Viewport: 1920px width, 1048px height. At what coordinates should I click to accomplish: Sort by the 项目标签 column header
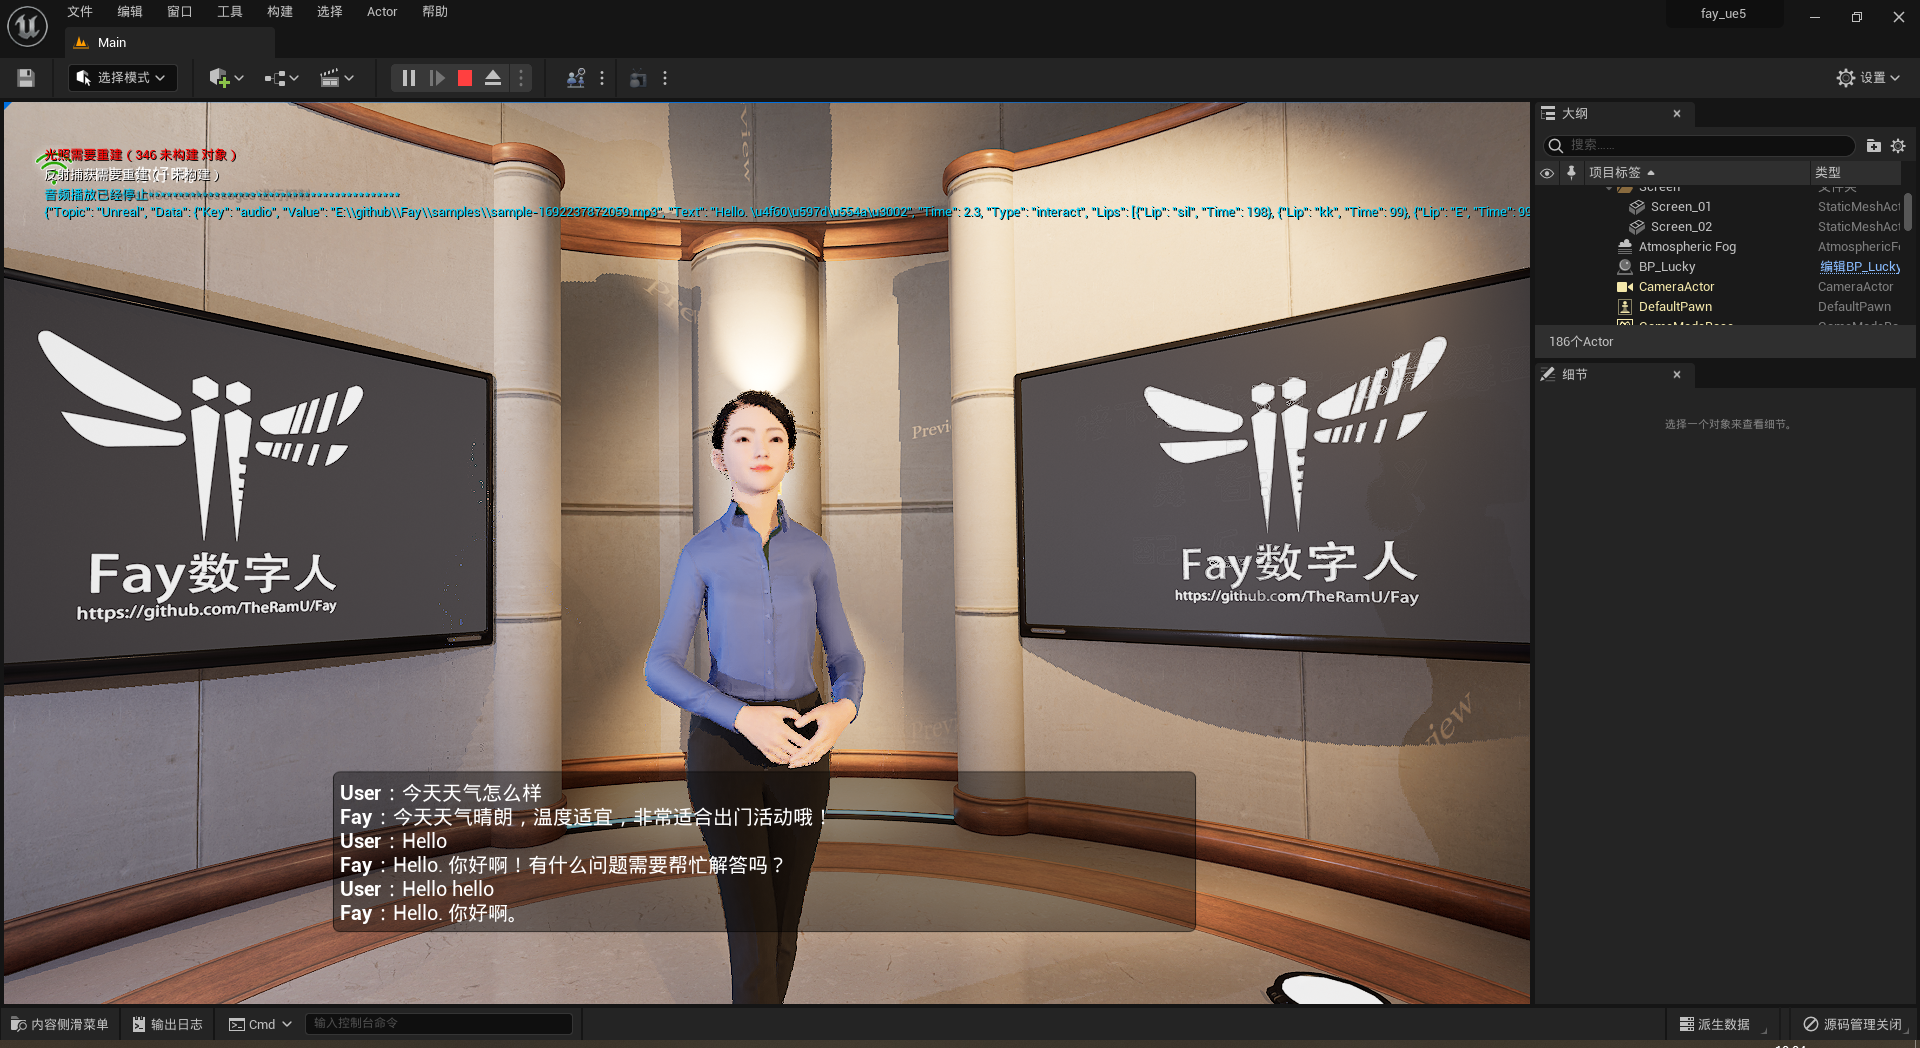[x=1696, y=173]
